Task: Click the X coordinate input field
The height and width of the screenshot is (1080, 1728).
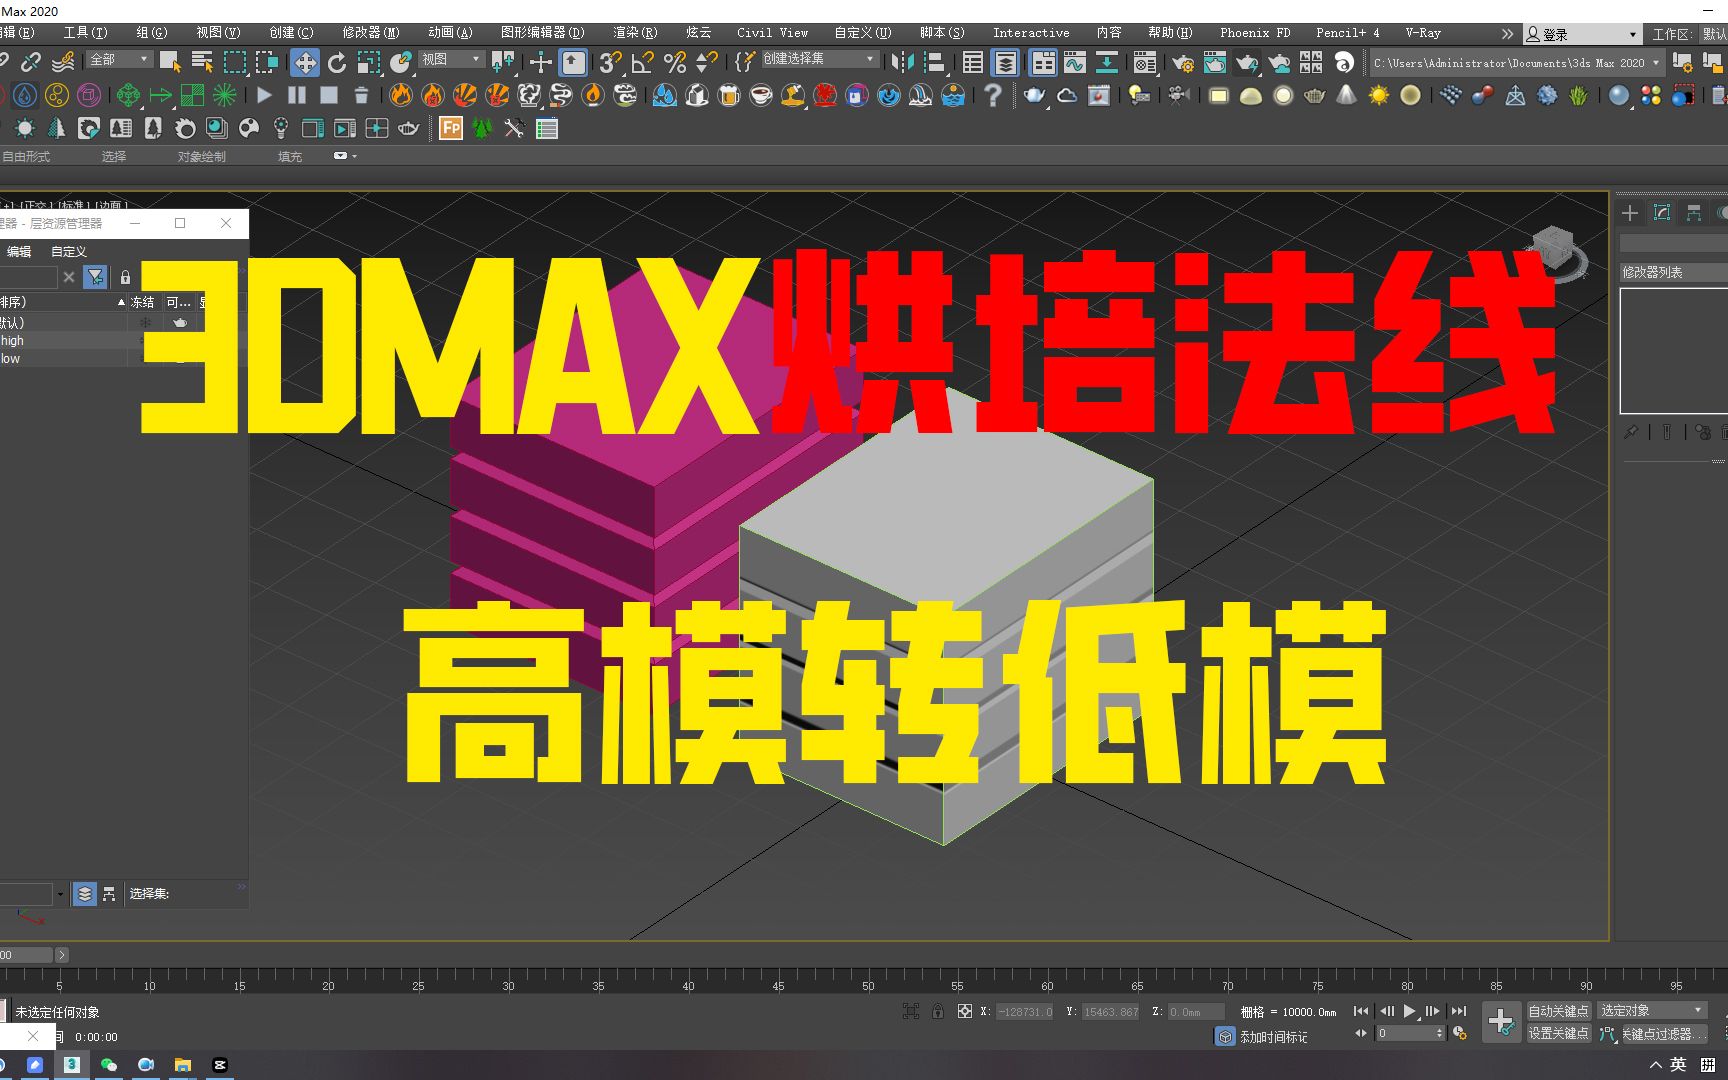Action: coord(1025,1011)
